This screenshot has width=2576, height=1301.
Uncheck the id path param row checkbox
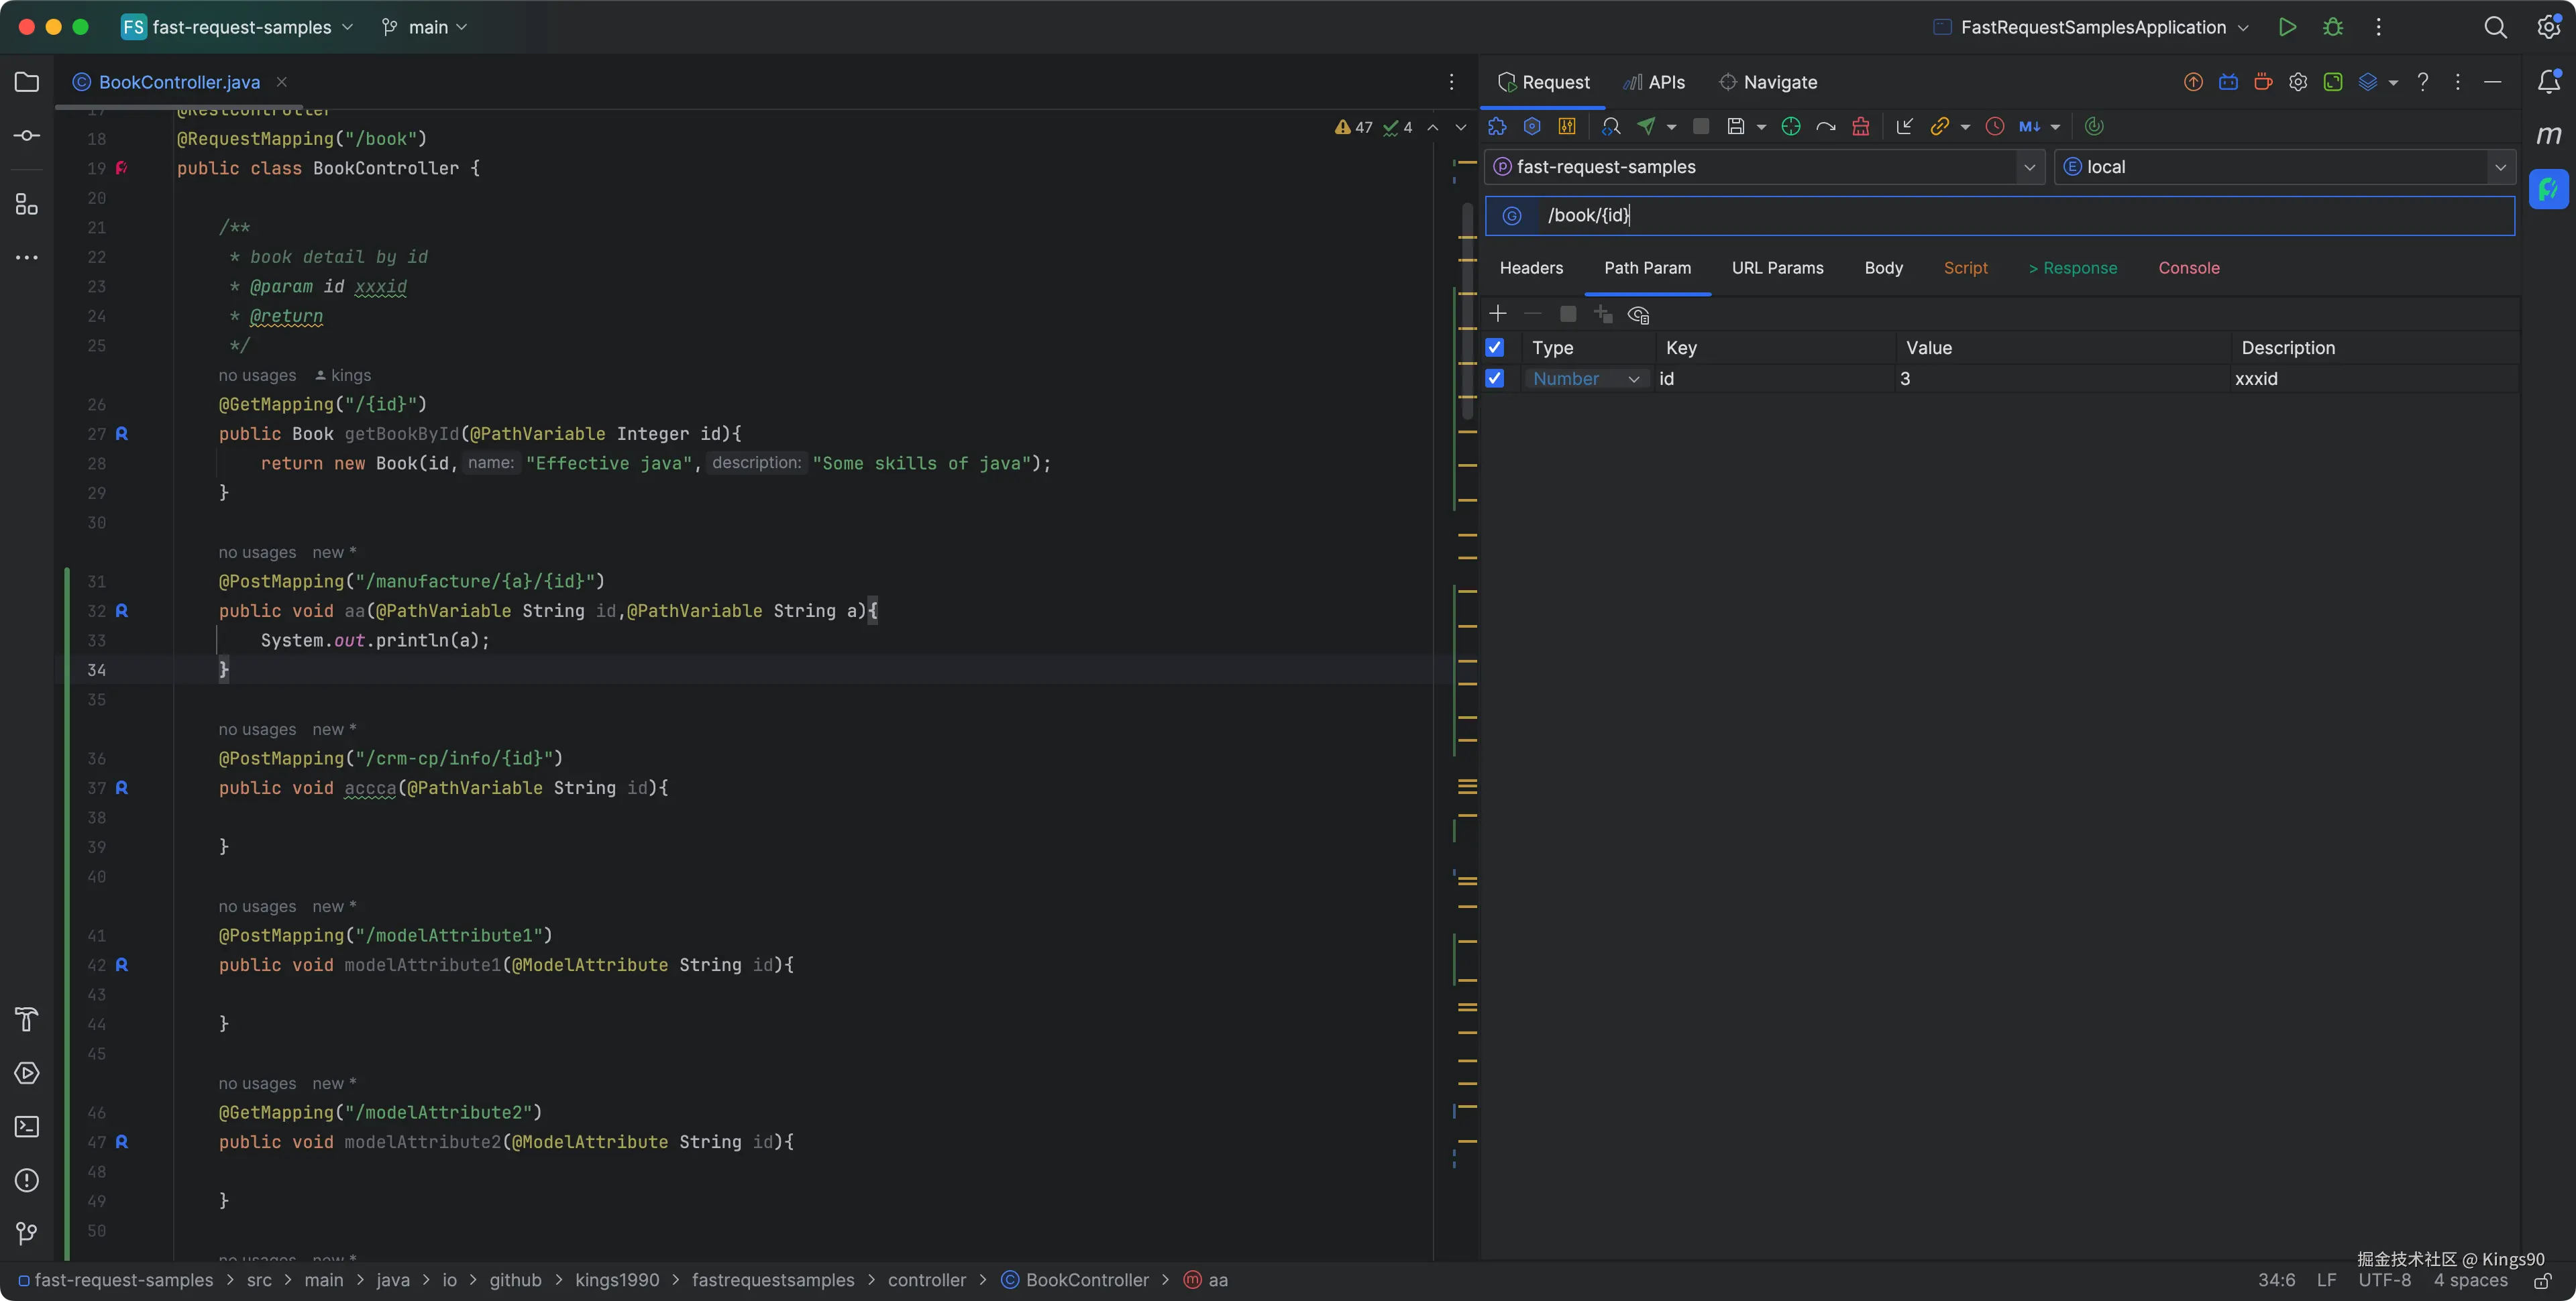pos(1494,379)
